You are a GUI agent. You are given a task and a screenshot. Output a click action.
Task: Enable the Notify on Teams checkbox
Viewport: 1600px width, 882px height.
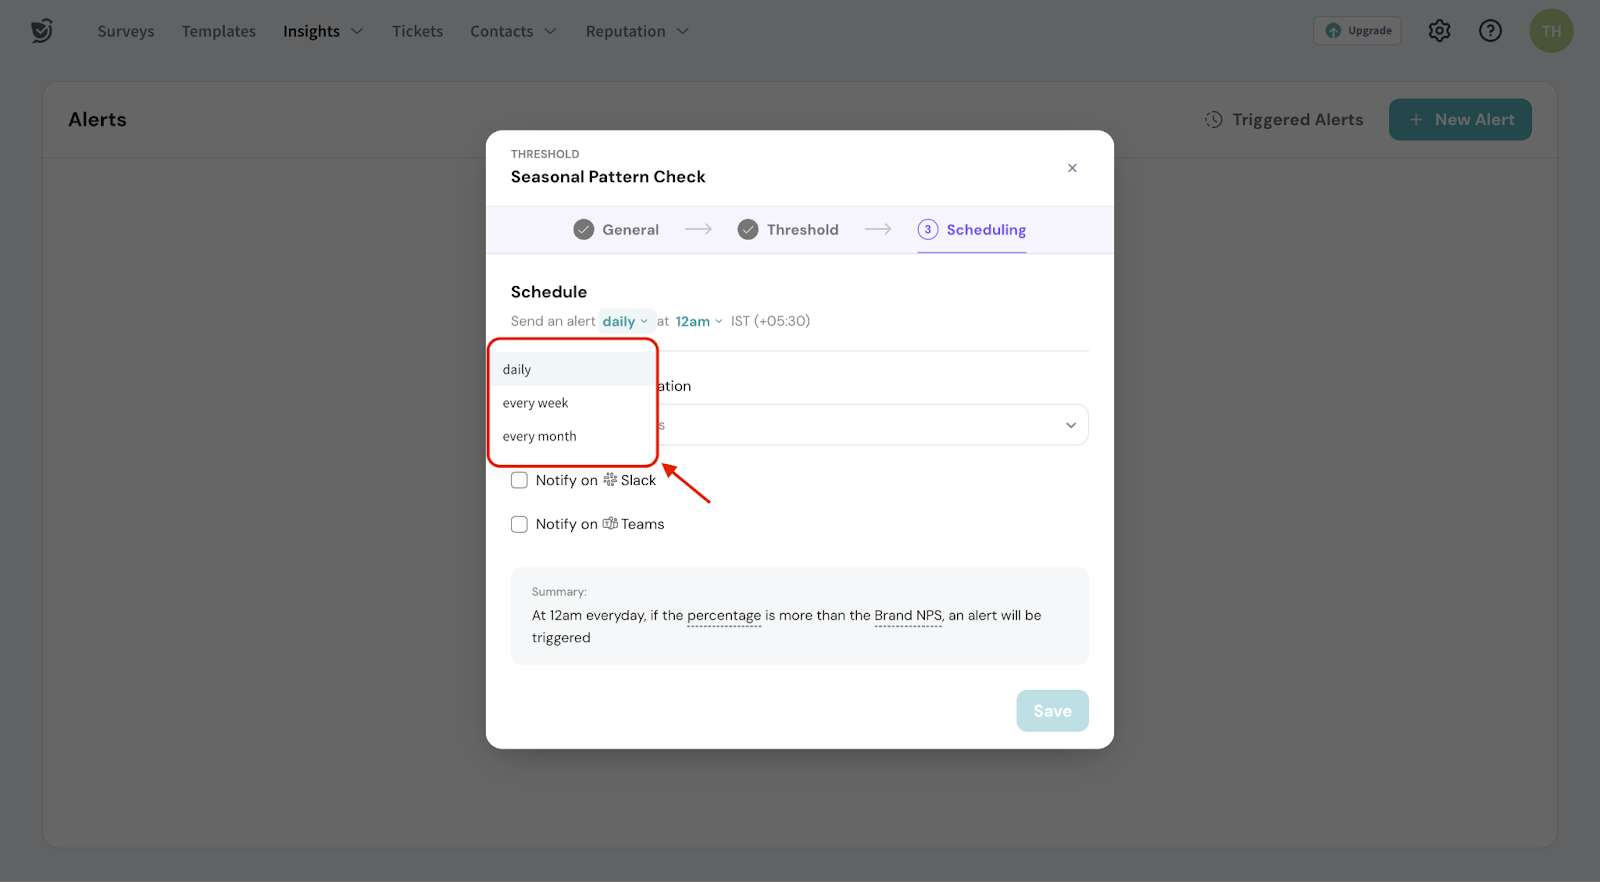pos(519,524)
